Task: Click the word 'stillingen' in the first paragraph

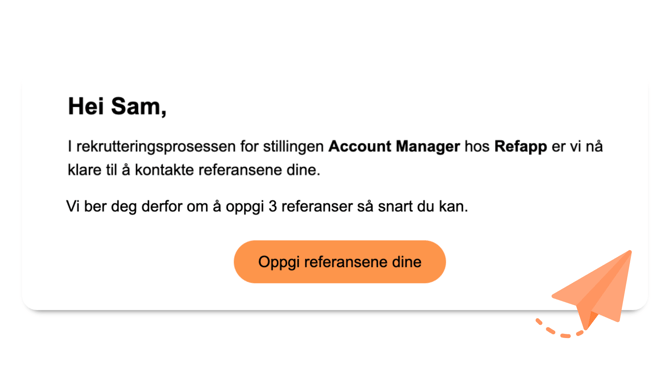Action: (293, 147)
